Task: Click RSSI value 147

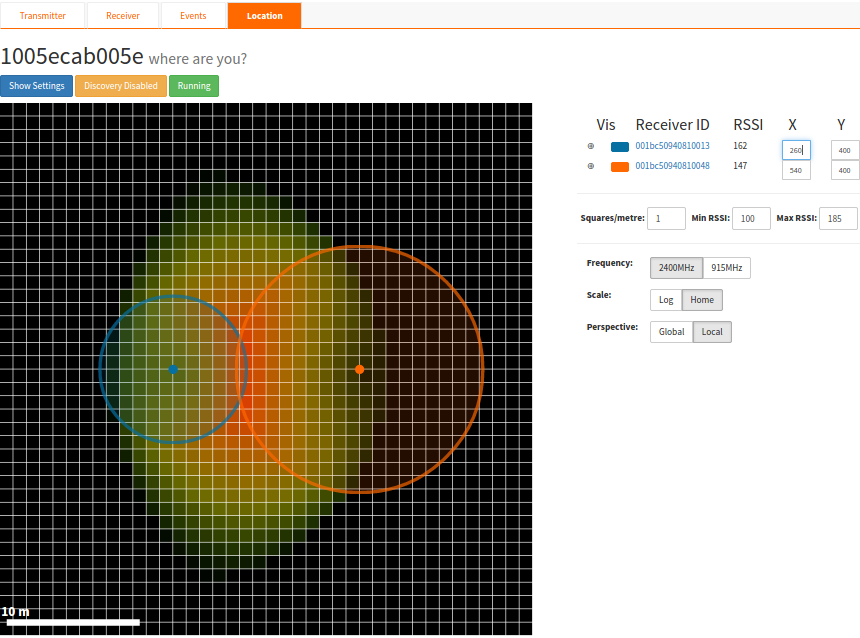Action: click(740, 166)
